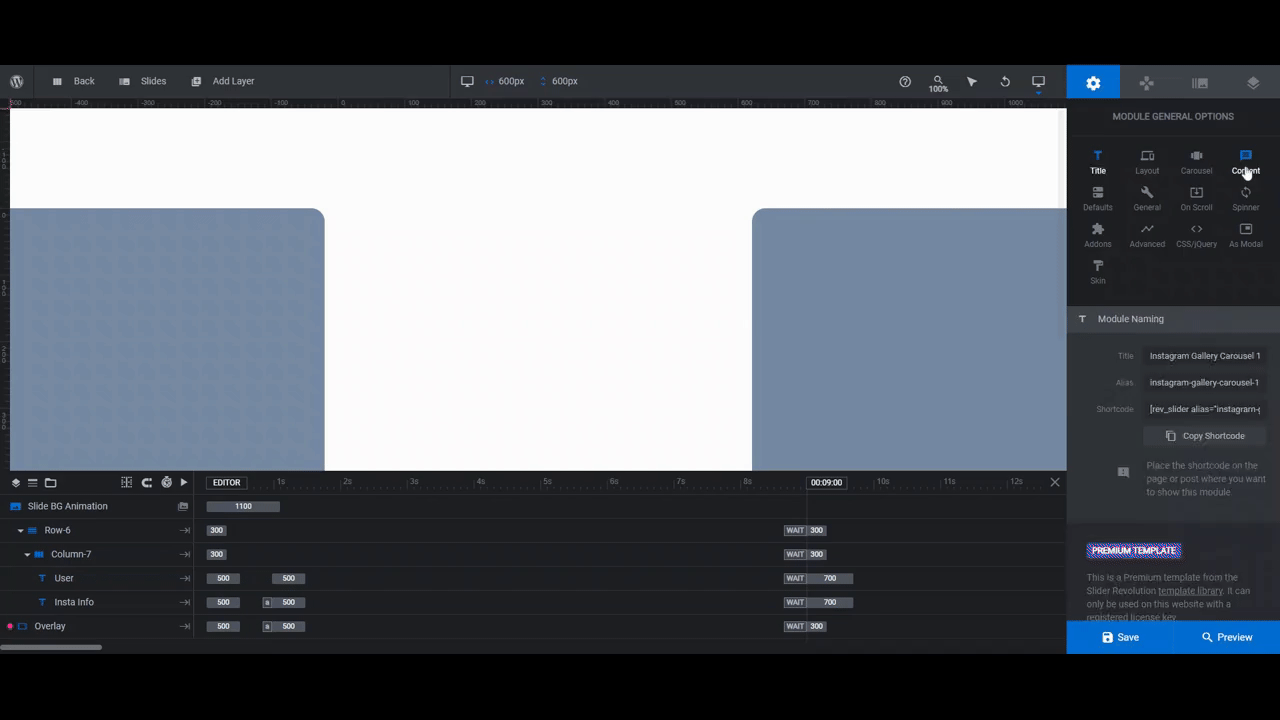Click the timeline layers stack icon

pyautogui.click(x=16, y=483)
